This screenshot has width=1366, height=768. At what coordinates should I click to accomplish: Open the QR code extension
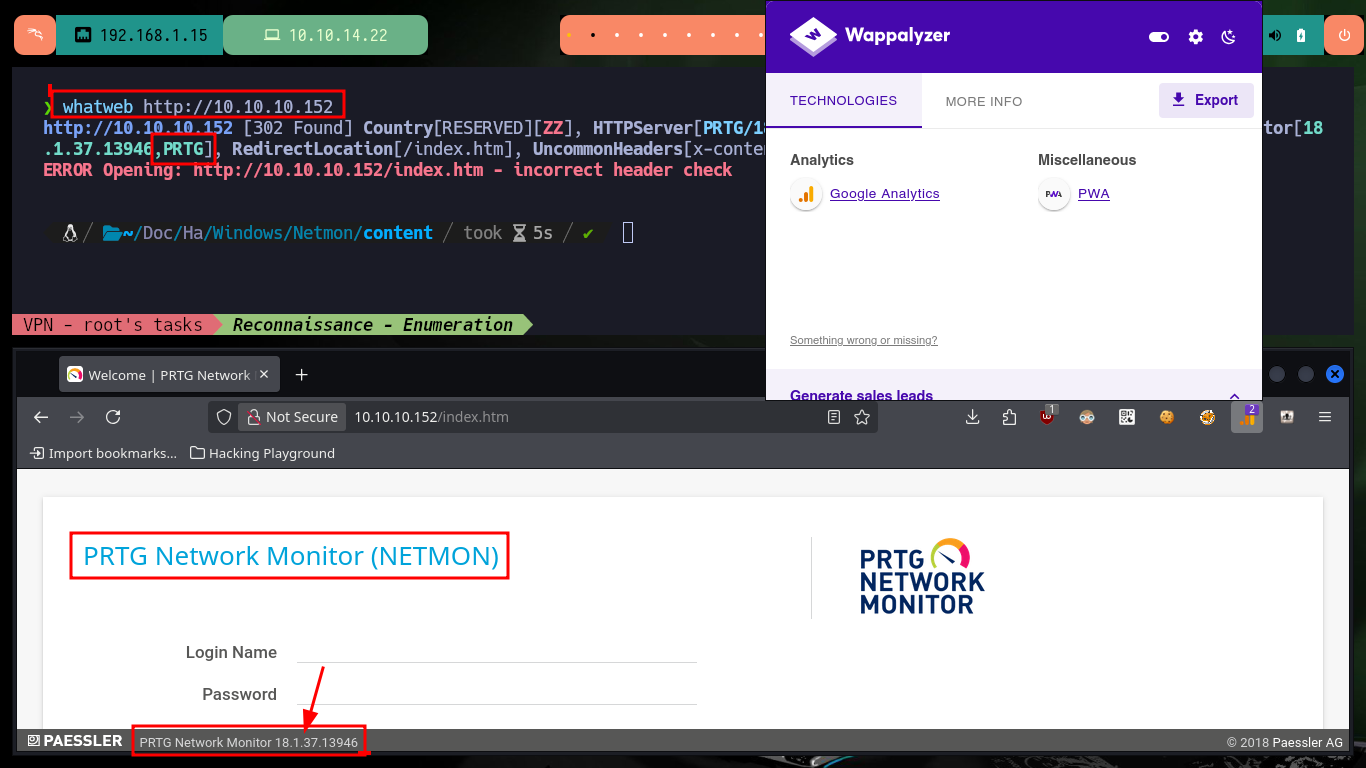tap(1127, 417)
